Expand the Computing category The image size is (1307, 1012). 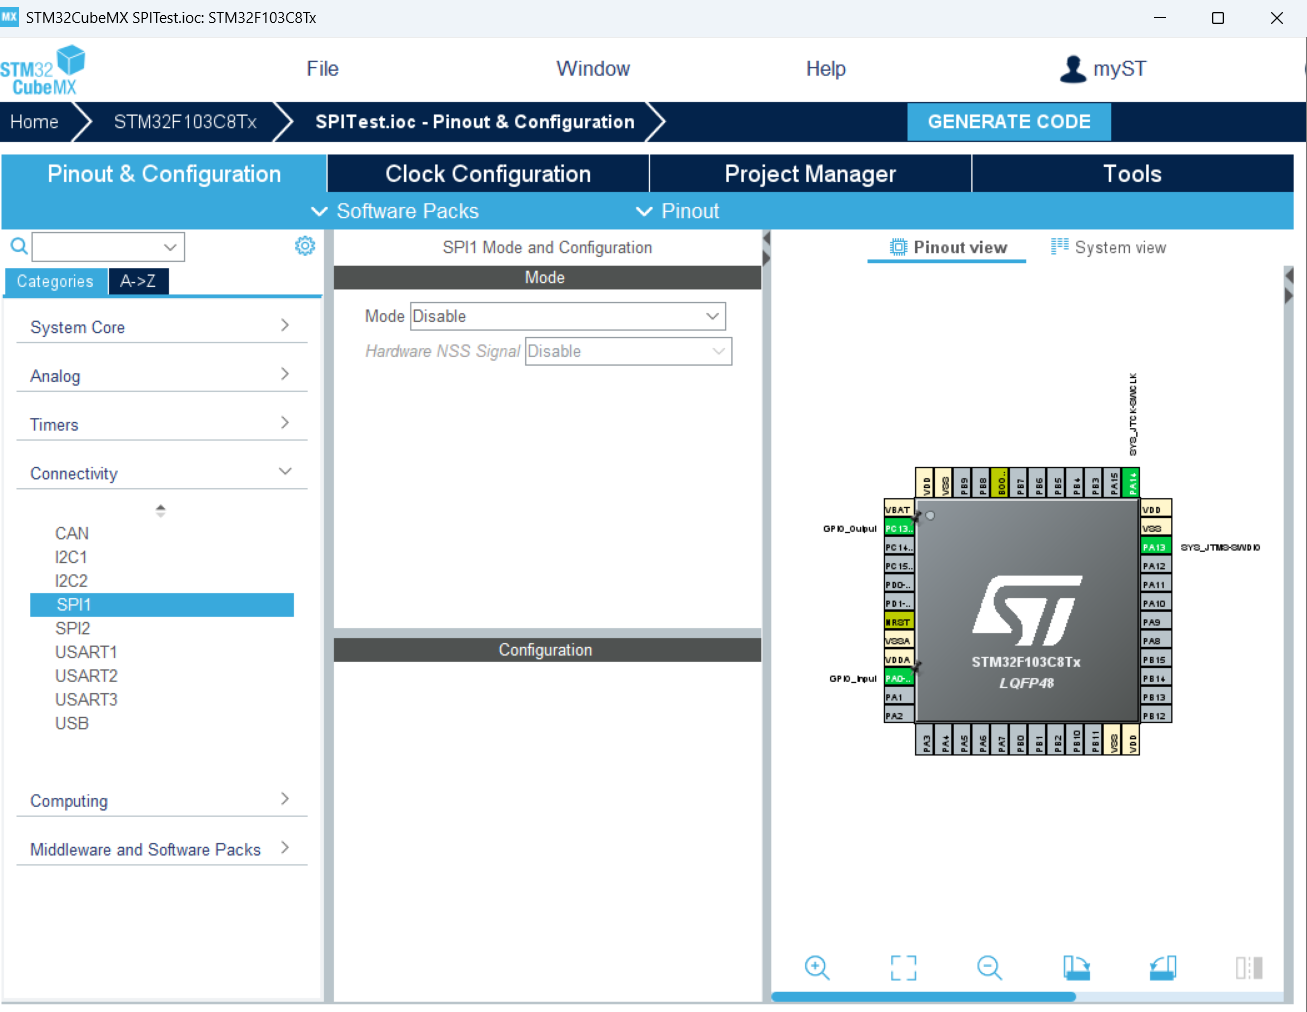(161, 801)
